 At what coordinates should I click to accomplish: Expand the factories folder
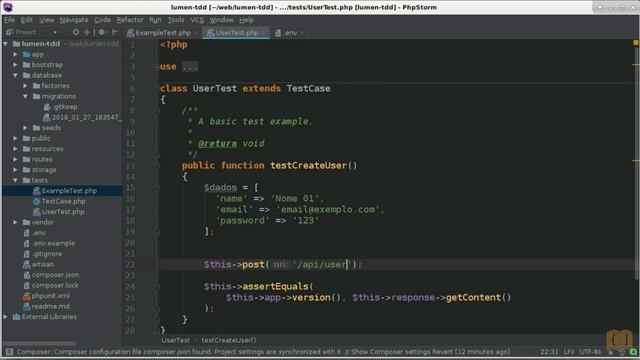pos(25,86)
